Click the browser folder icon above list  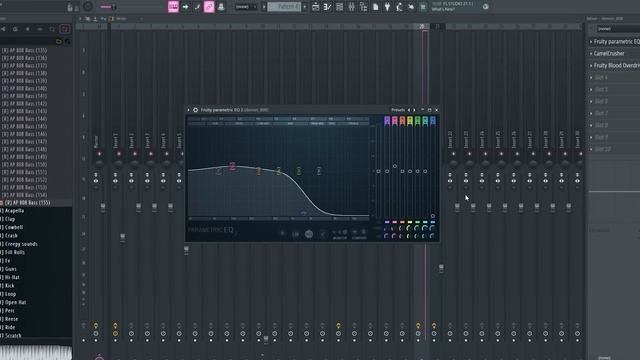tap(59, 41)
